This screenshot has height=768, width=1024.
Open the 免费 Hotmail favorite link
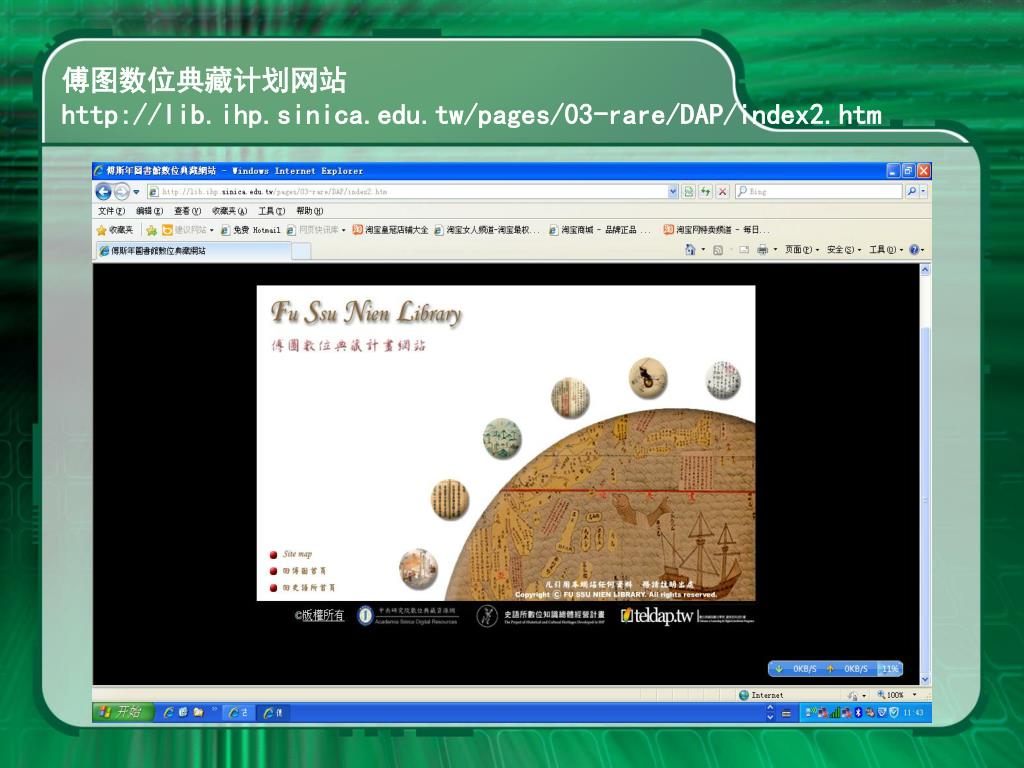(250, 230)
